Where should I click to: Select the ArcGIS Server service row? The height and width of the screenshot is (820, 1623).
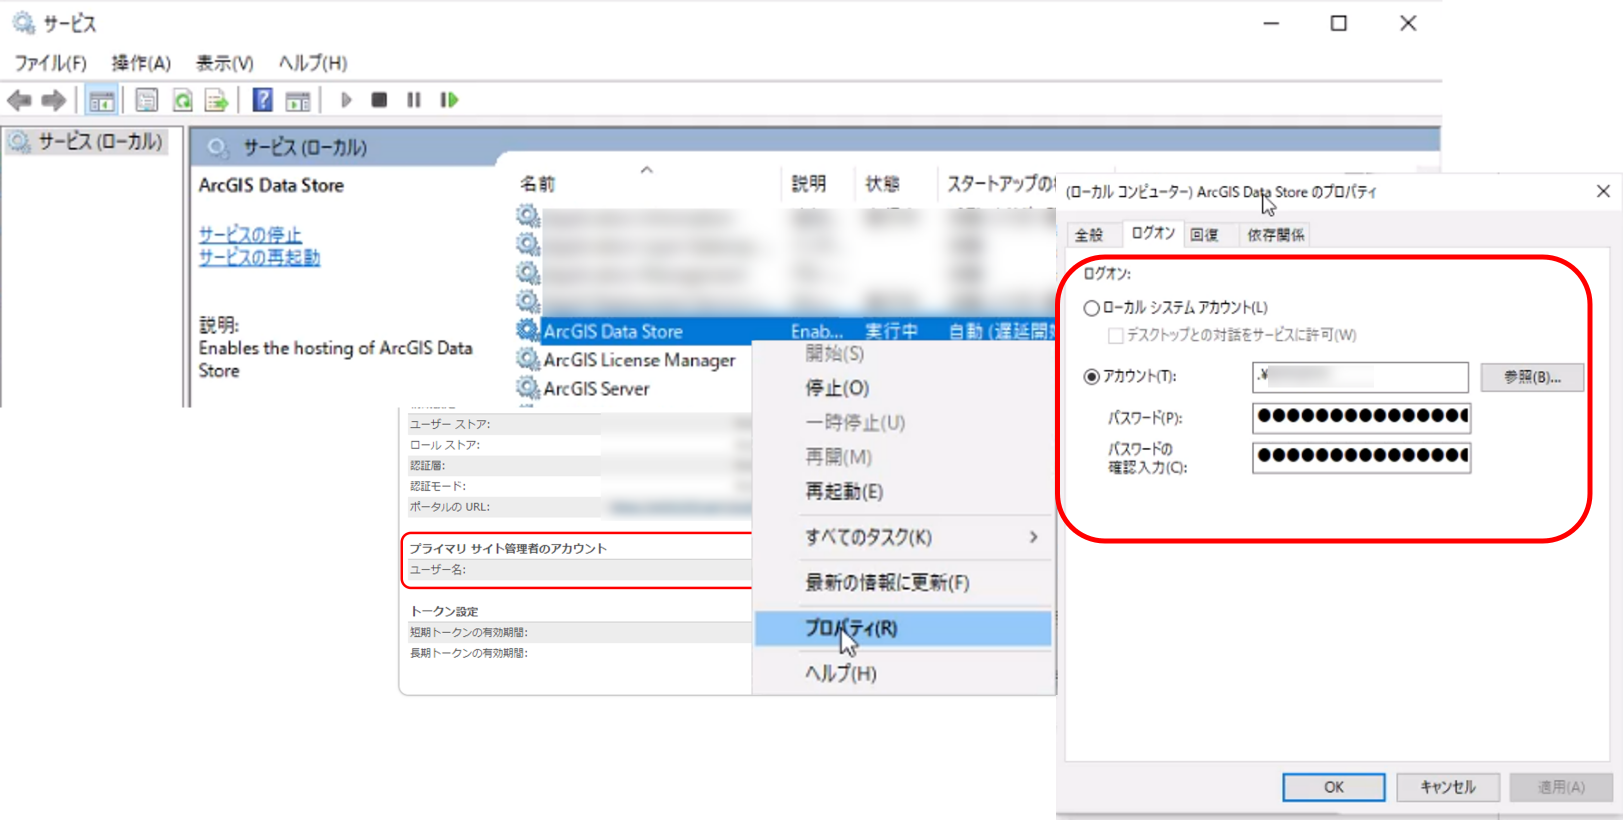pyautogui.click(x=597, y=389)
